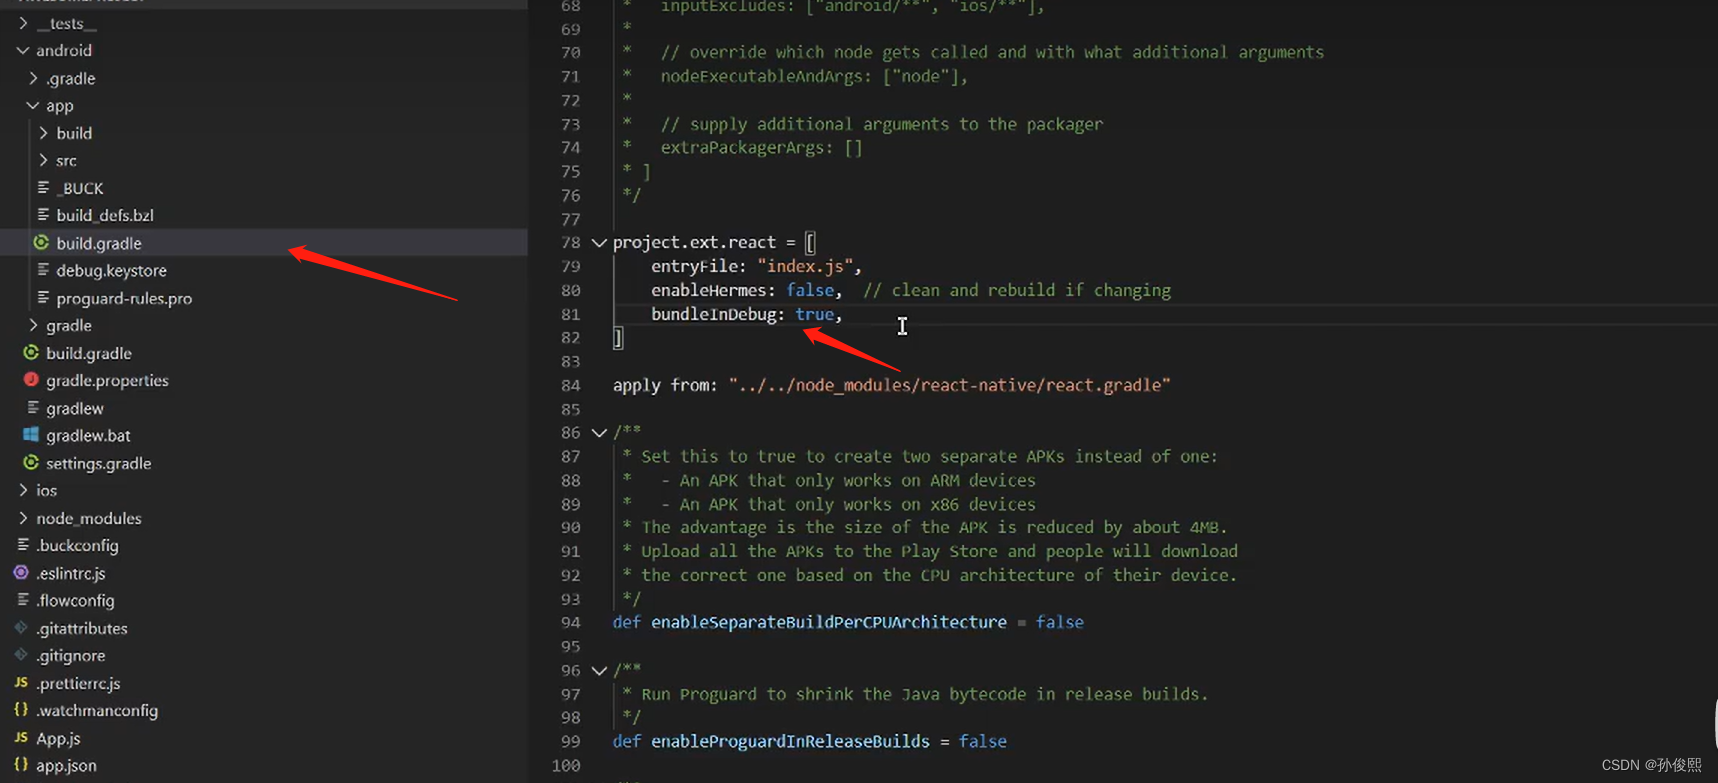Expand the src folder chevron
Image resolution: width=1718 pixels, height=783 pixels.
pos(43,160)
